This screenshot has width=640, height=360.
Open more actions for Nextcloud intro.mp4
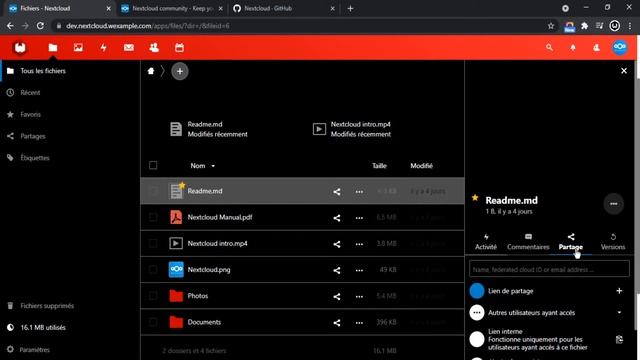point(359,244)
